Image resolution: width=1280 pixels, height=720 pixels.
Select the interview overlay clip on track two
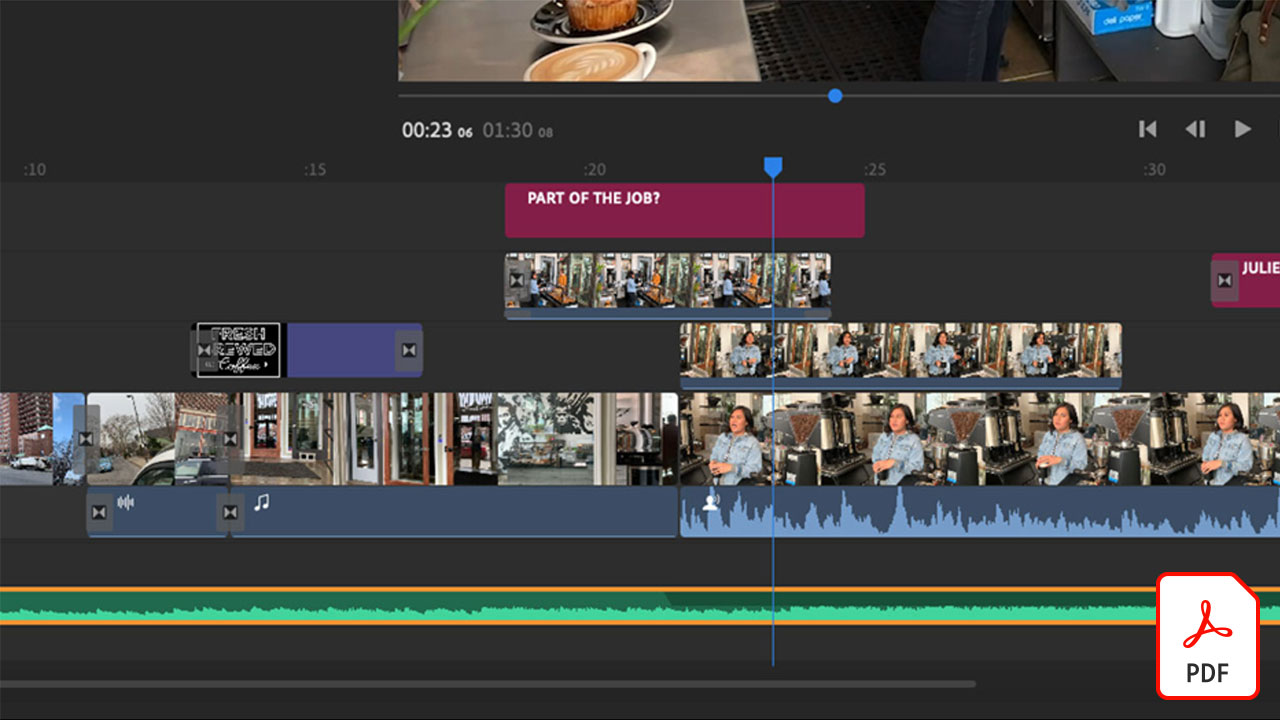click(900, 355)
